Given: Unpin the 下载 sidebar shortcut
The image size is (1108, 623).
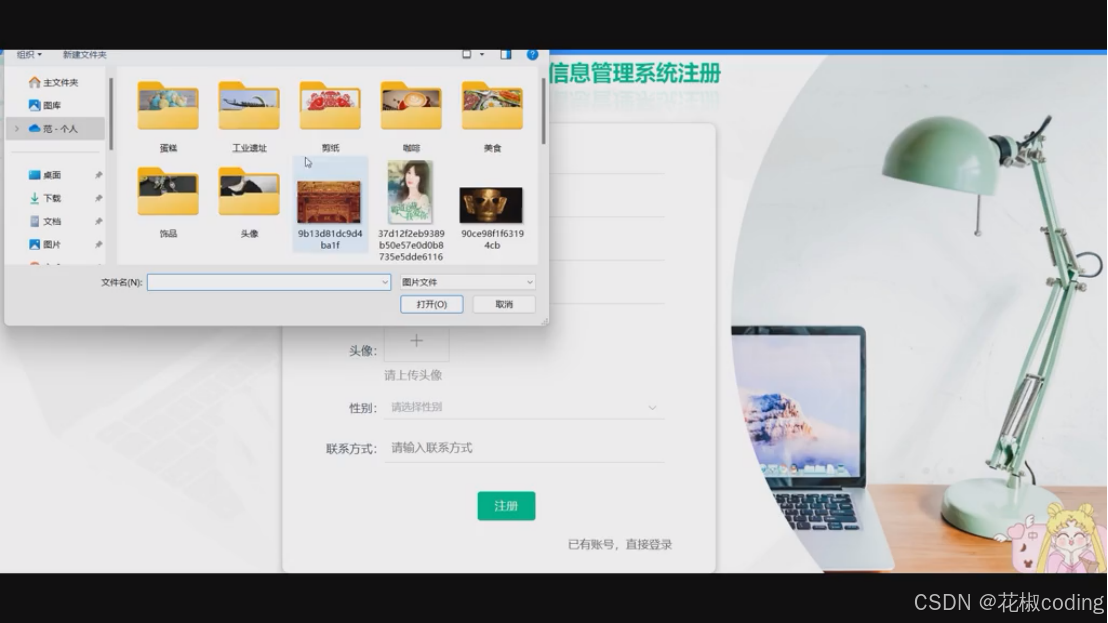Looking at the screenshot, I should (100, 197).
